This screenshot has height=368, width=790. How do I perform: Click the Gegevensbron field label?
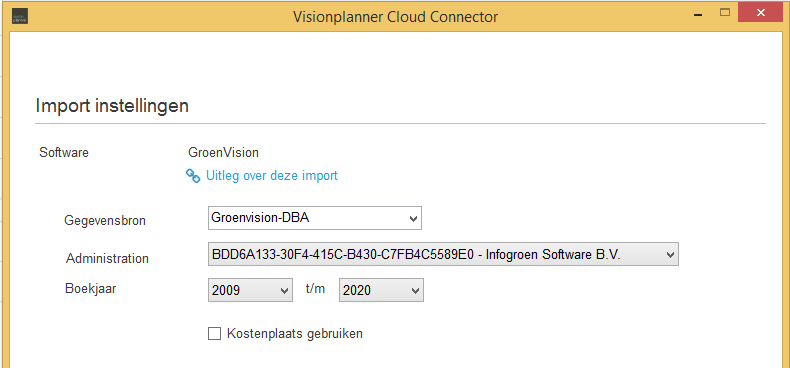105,220
